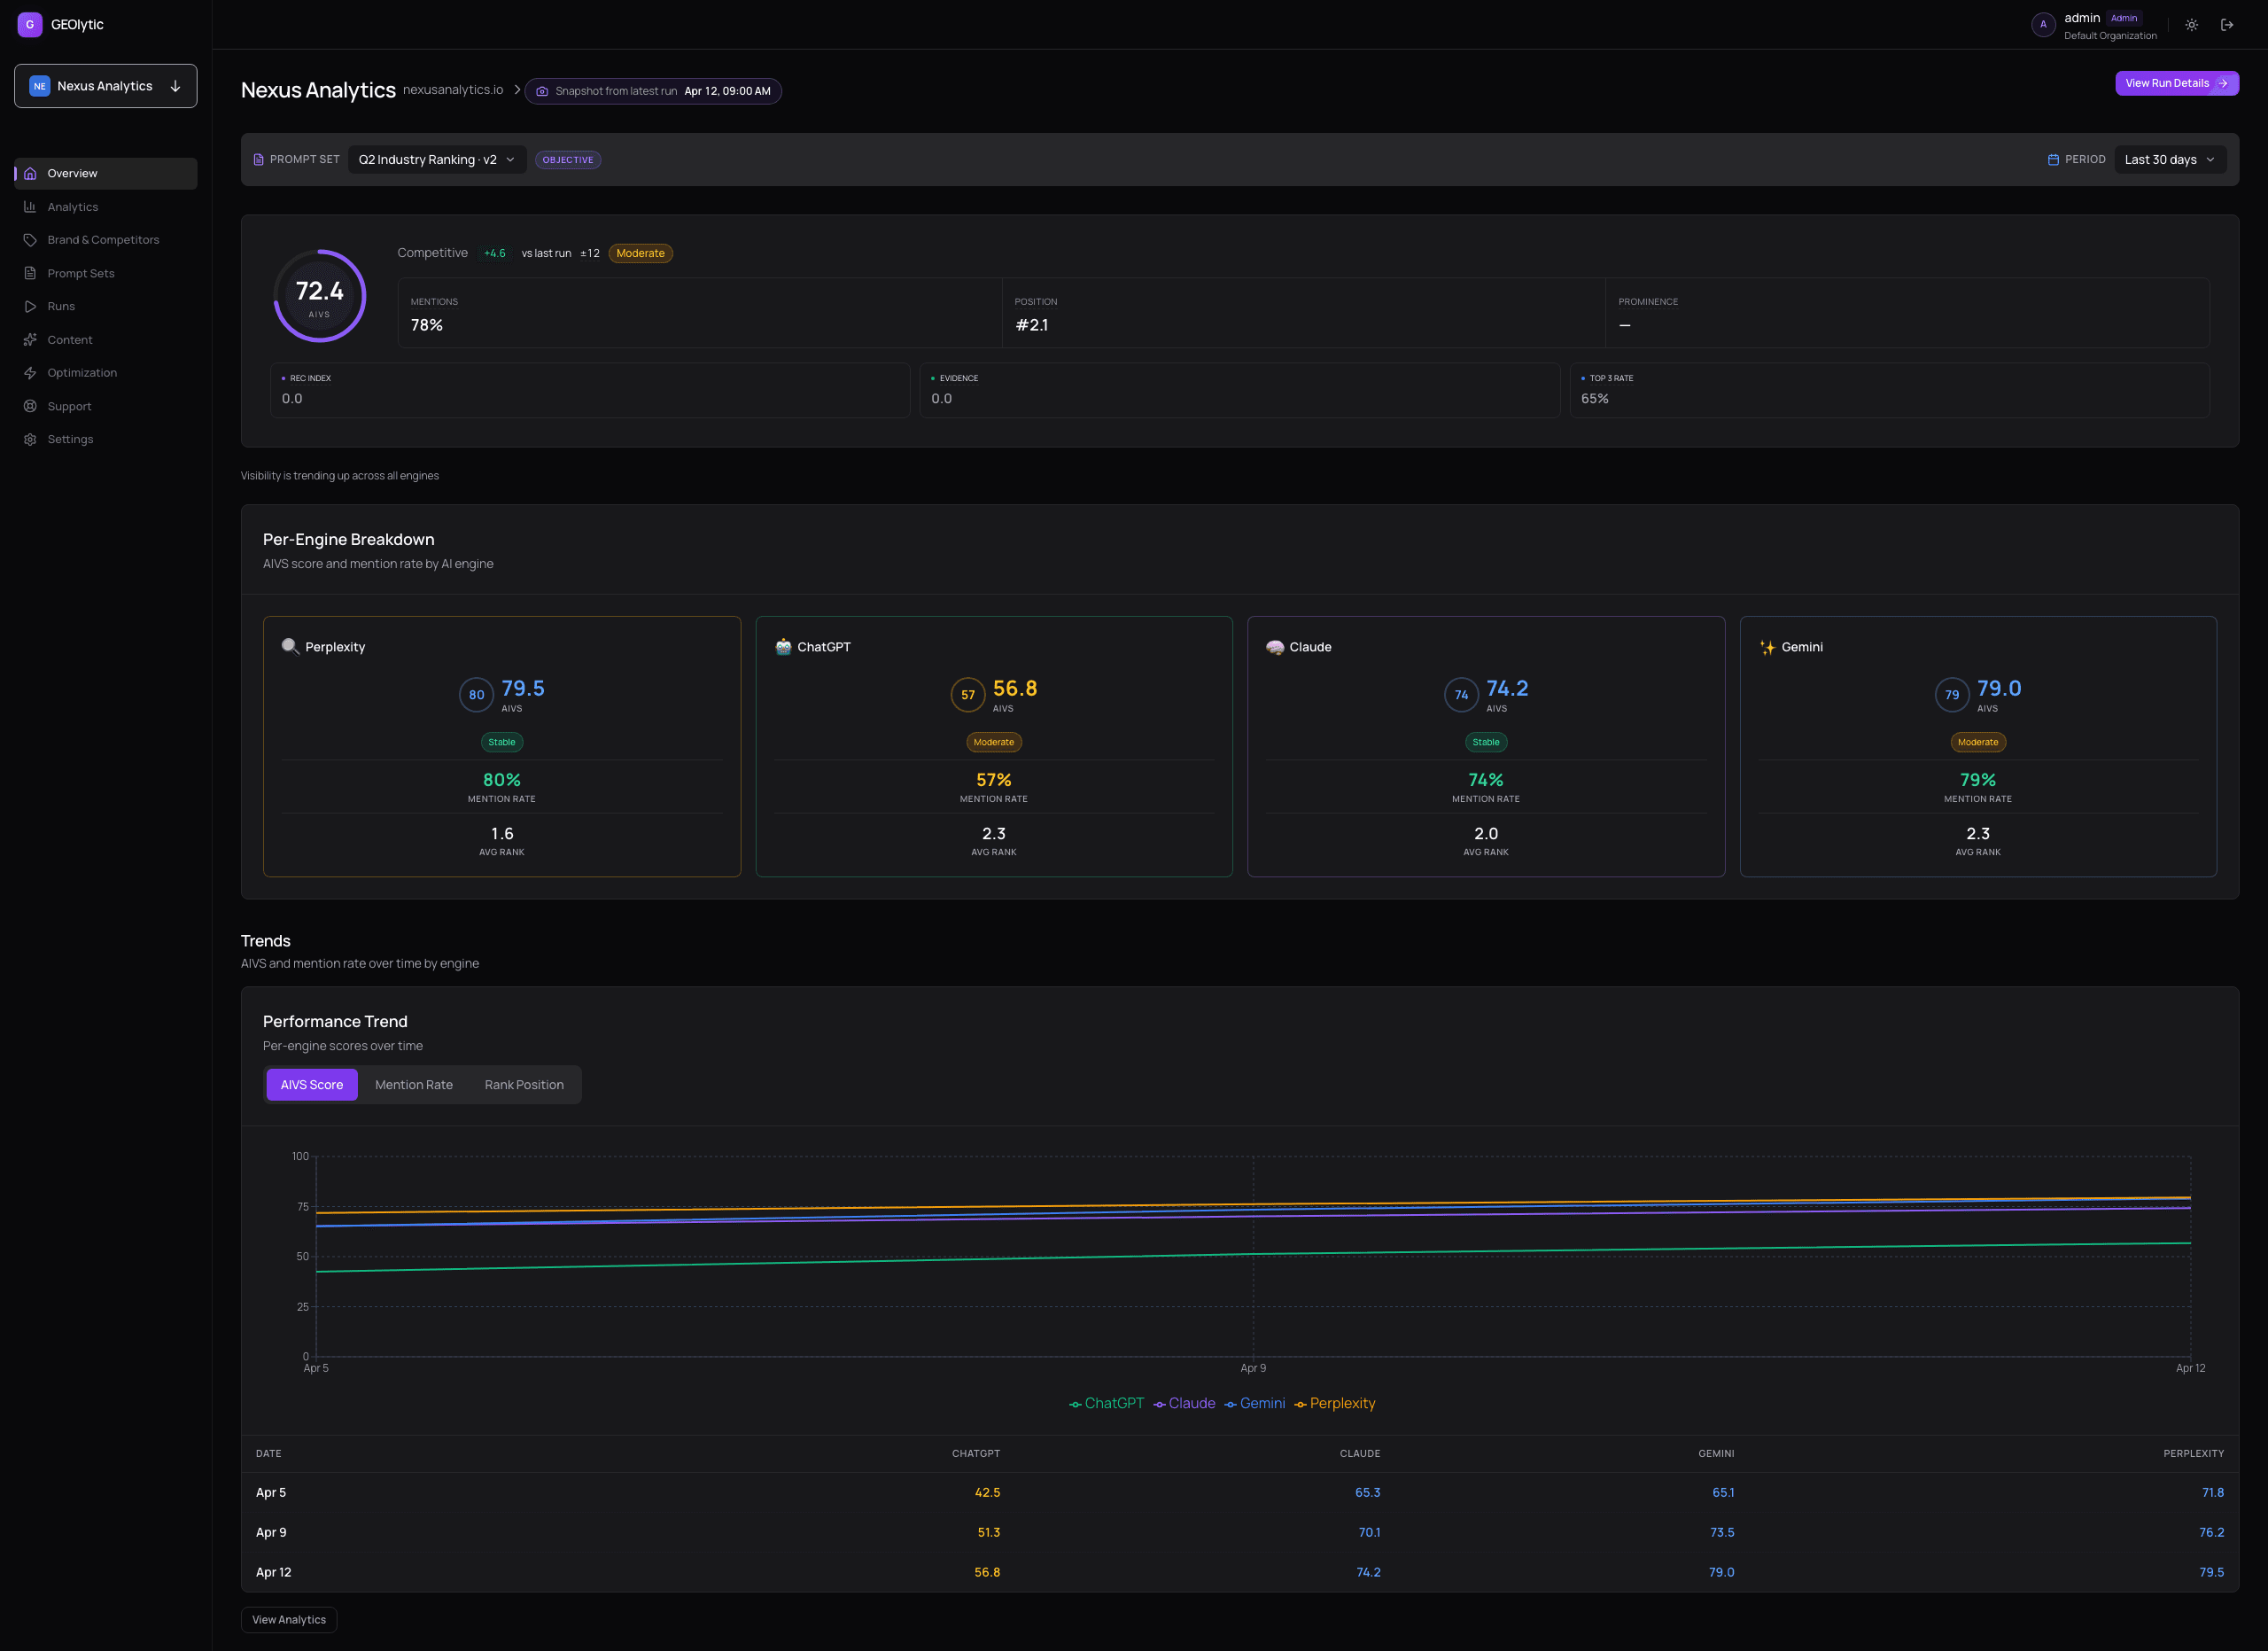Click the snapshot camera icon
The height and width of the screenshot is (1651, 2268).
click(542, 91)
